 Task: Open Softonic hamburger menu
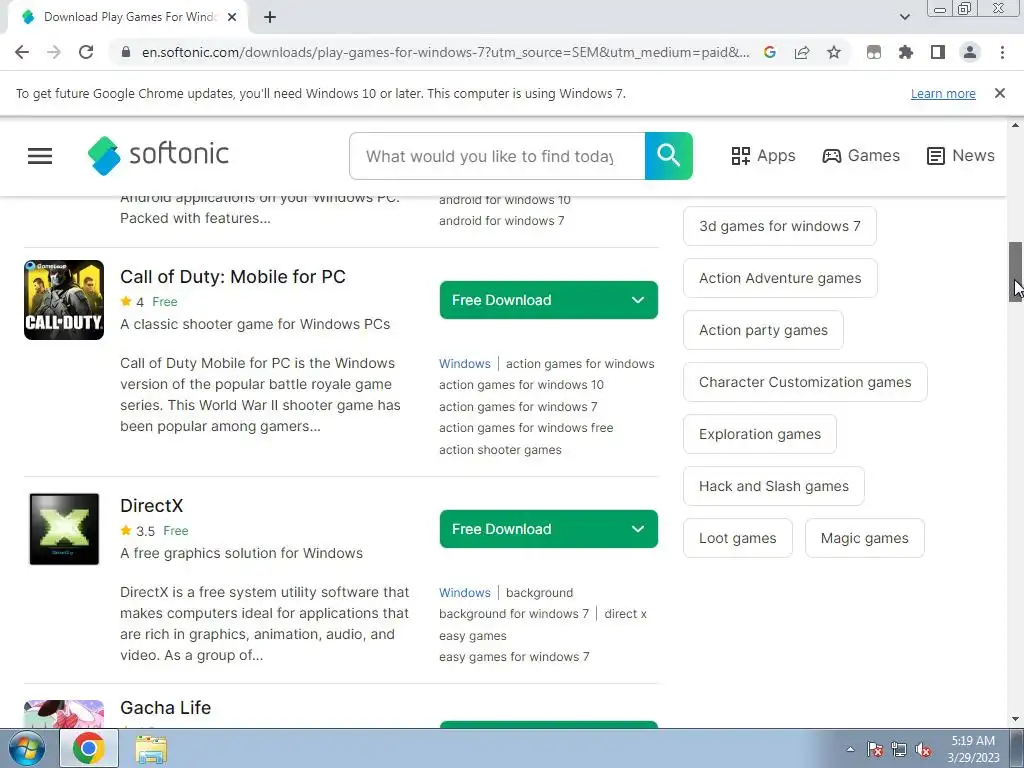pos(40,155)
